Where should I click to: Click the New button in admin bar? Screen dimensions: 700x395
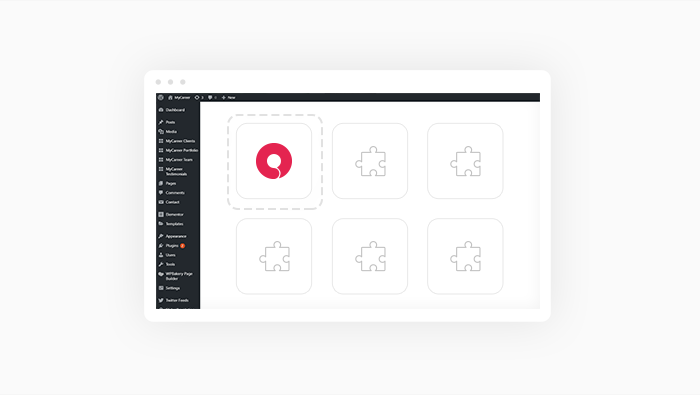[229, 97]
